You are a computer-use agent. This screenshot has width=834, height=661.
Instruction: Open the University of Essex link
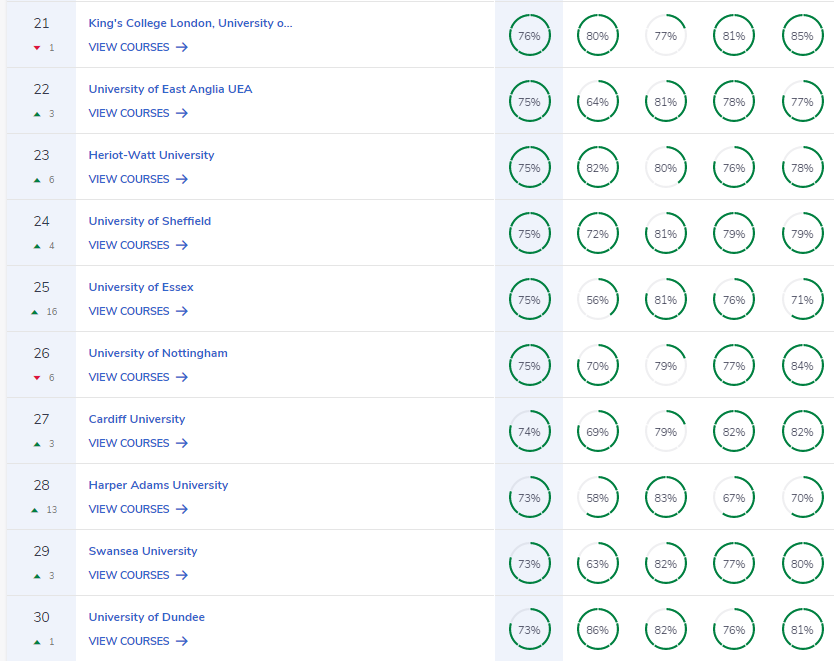(x=141, y=287)
